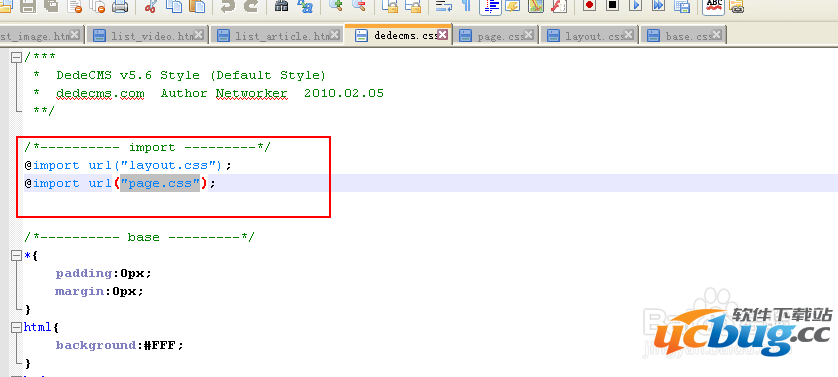
Task: Toggle the spell check ABC icon
Action: point(714,6)
